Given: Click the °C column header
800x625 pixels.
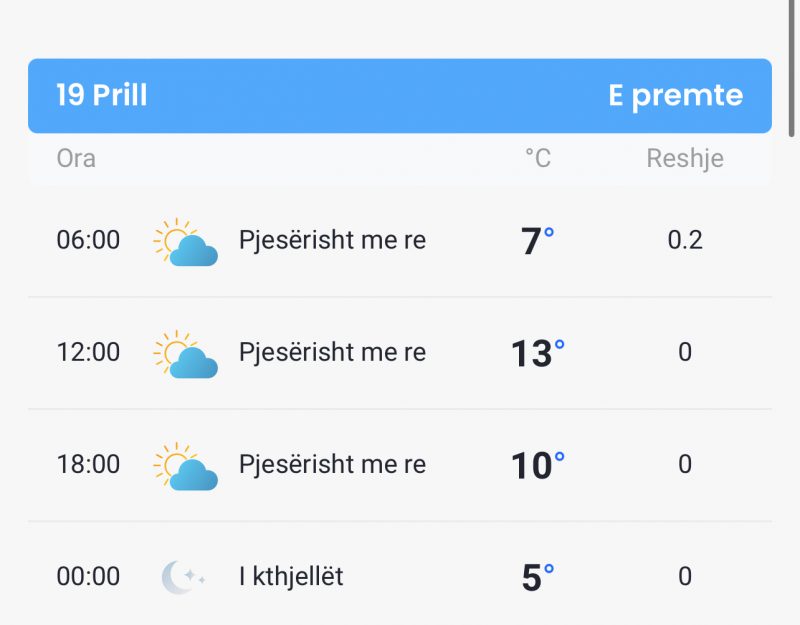Looking at the screenshot, I should 538,158.
